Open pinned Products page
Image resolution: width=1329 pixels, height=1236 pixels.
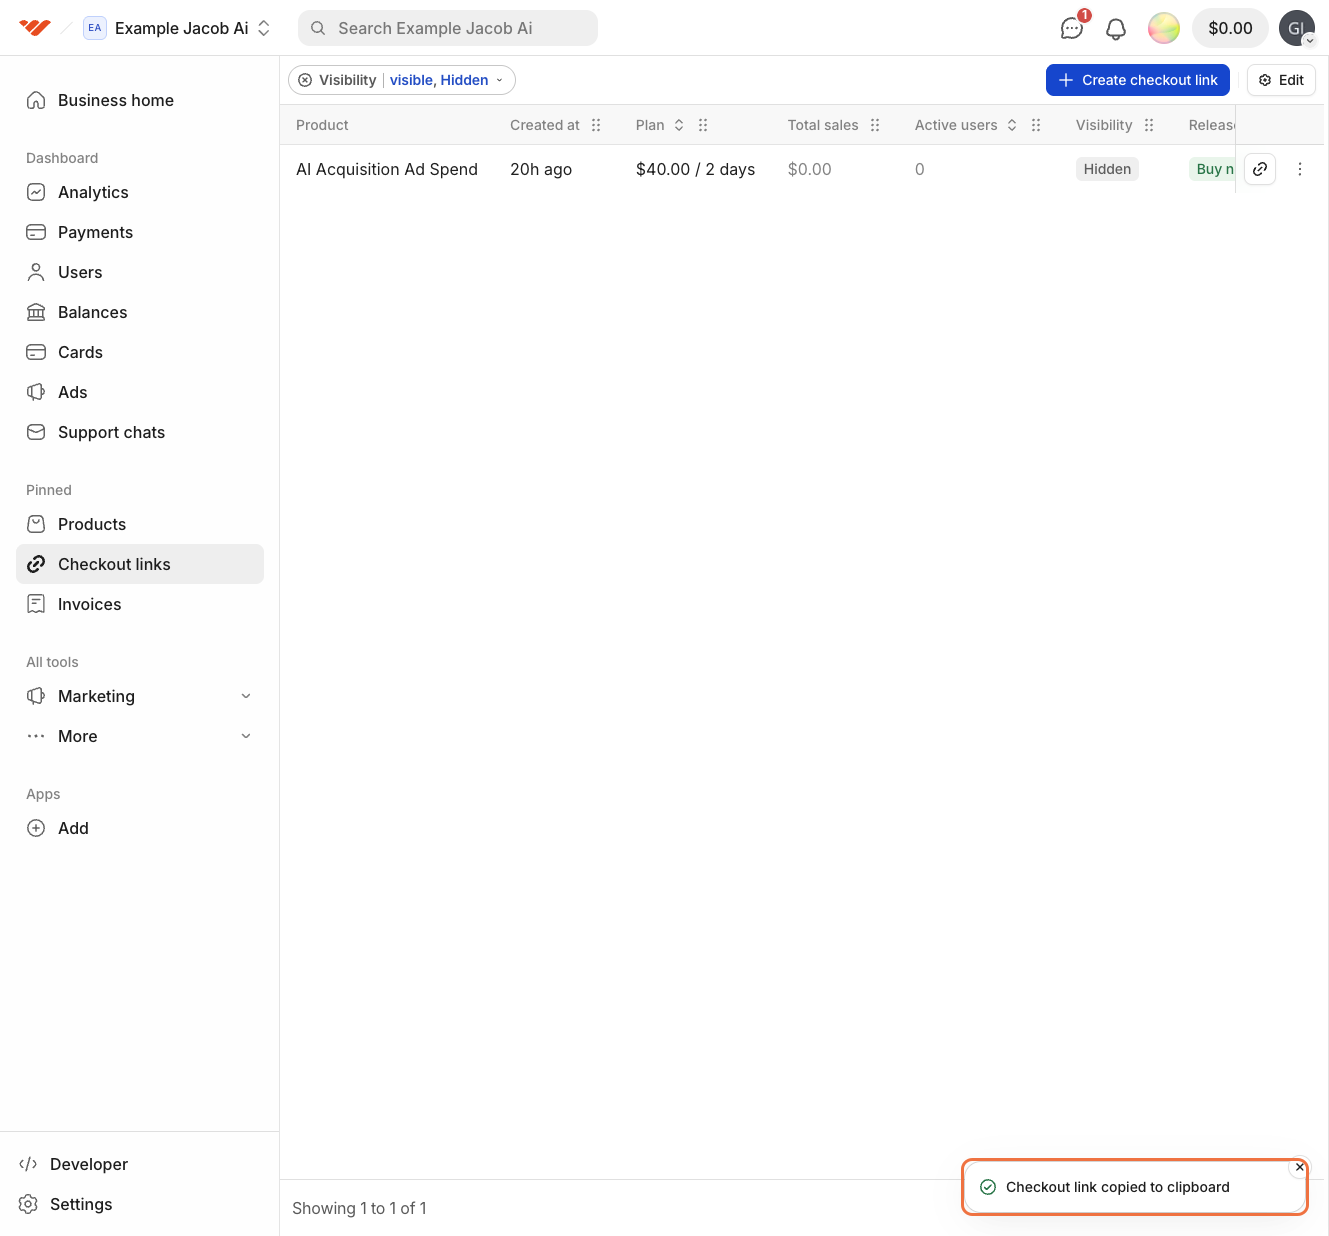pyautogui.click(x=140, y=524)
